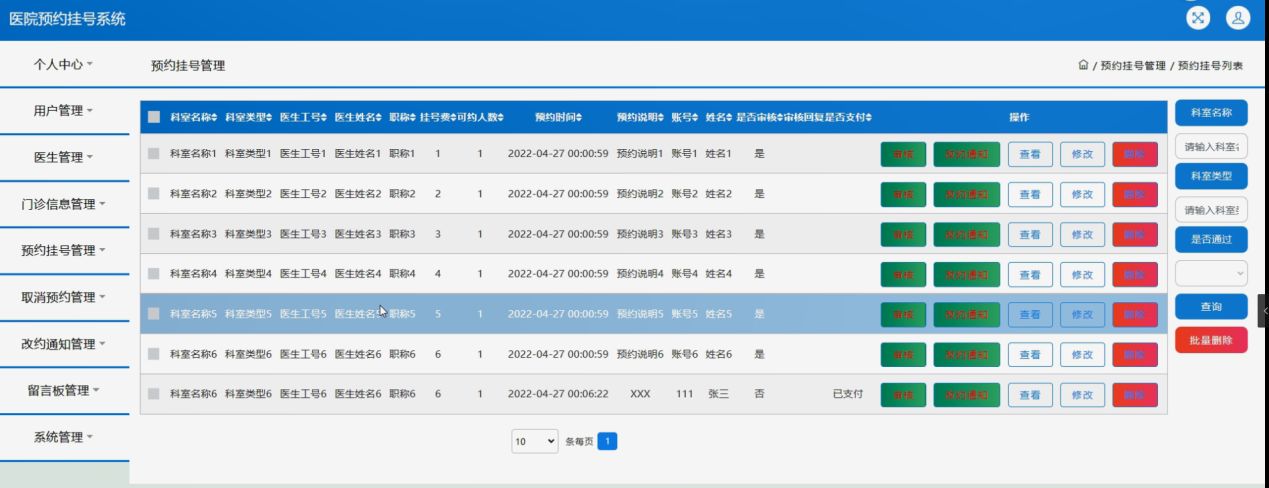Expand the 个人中心 sidebar menu

(x=64, y=64)
